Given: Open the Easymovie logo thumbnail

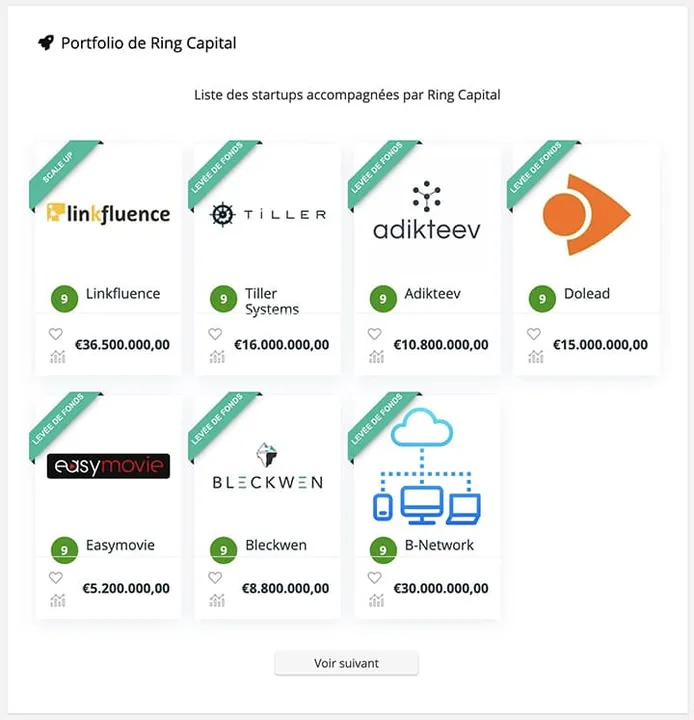Looking at the screenshot, I should 108,467.
